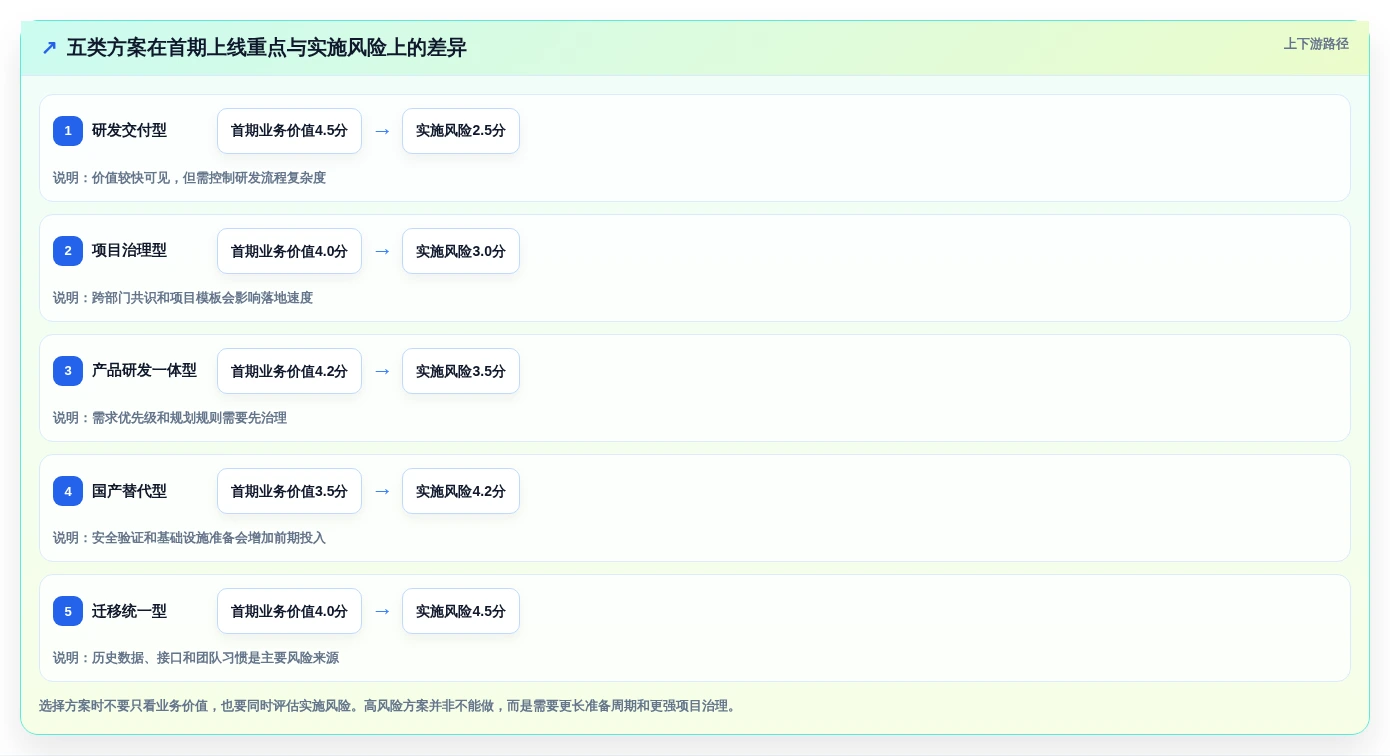Image resolution: width=1390 pixels, height=756 pixels.
Task: Click the note 跨部门共识和项目模板会影响落地速度
Action: click(202, 298)
